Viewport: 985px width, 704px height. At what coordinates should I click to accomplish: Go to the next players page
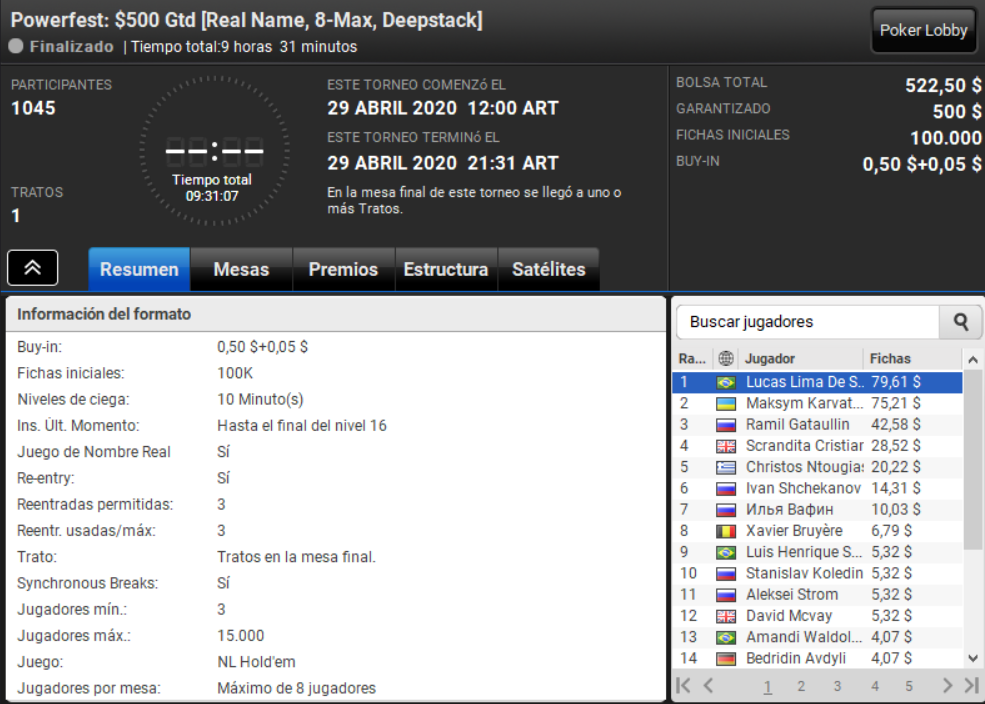(947, 686)
